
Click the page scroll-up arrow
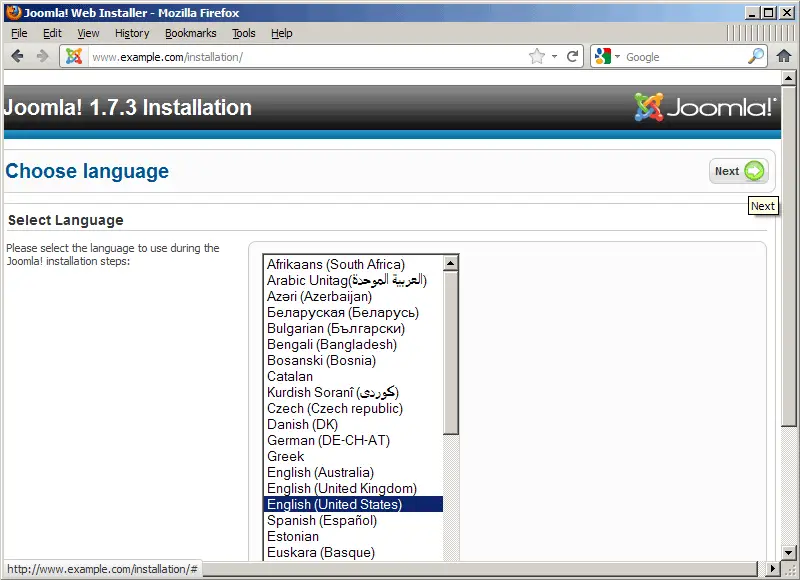click(788, 79)
